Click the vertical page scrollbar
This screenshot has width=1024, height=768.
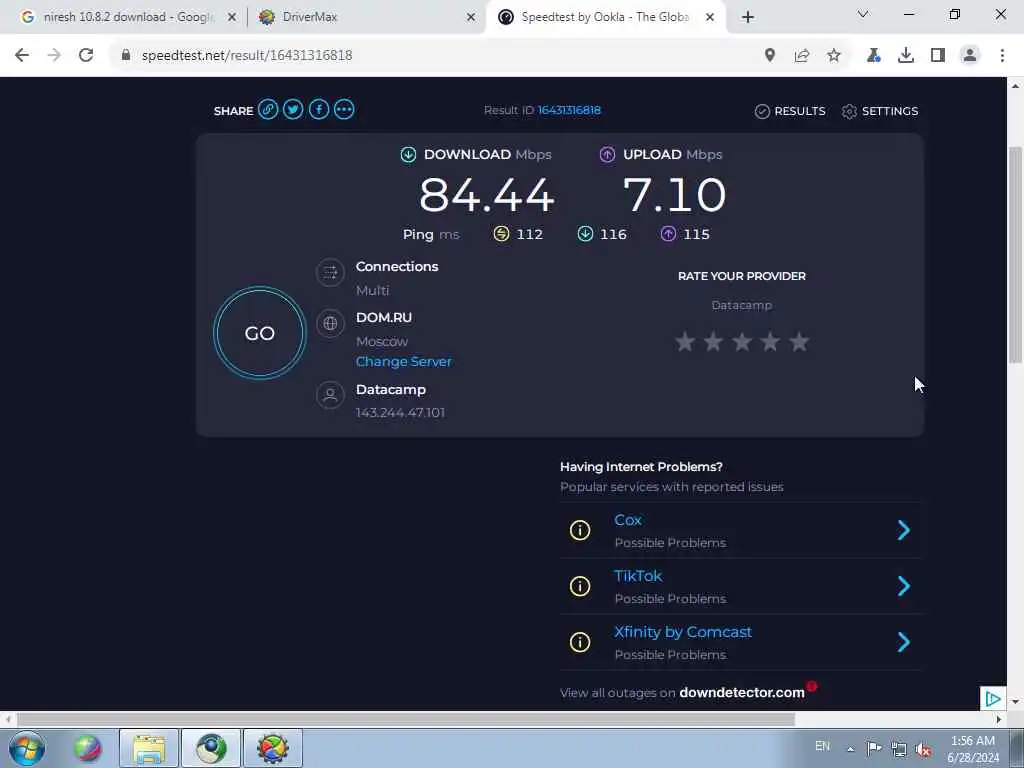[1016, 255]
